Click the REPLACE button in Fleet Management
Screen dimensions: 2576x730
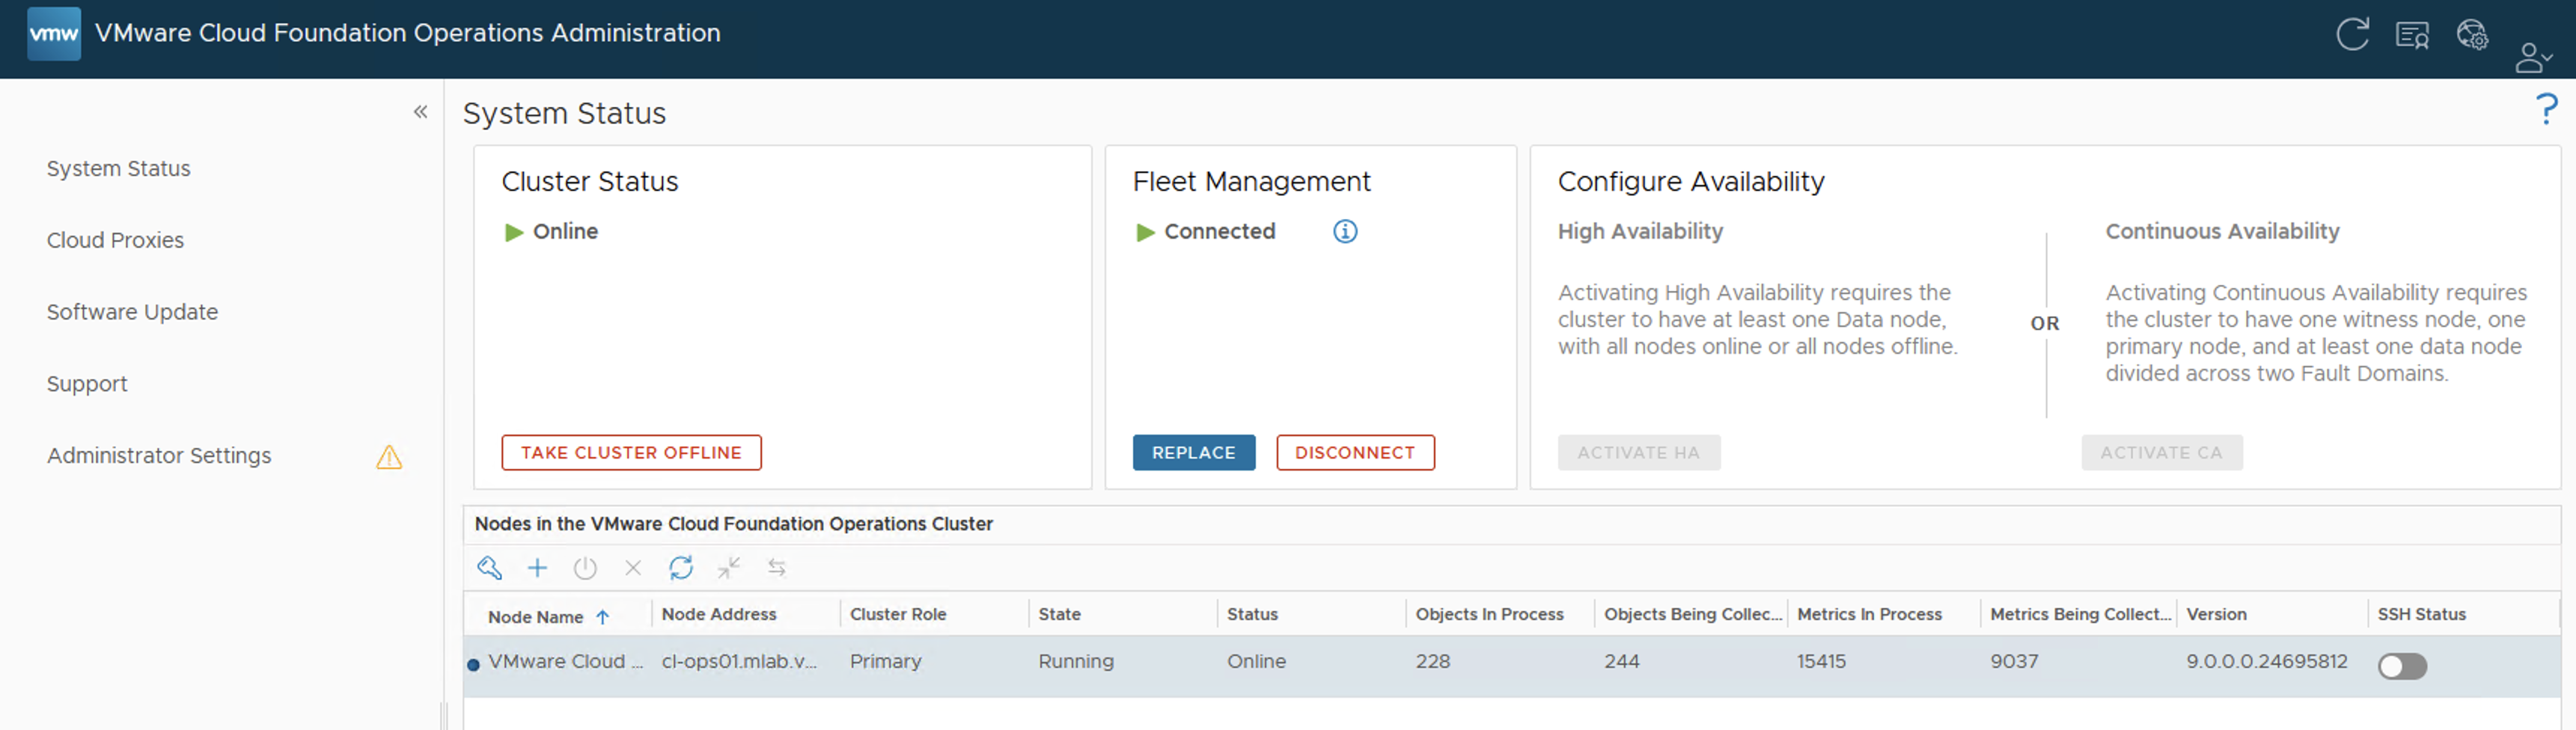tap(1193, 453)
